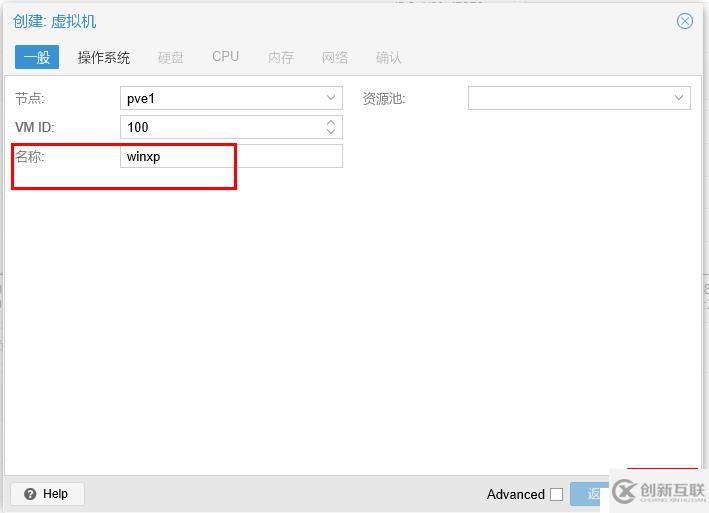Expand the 资源池 dropdown arrow
This screenshot has width=709, height=513.
coord(679,98)
